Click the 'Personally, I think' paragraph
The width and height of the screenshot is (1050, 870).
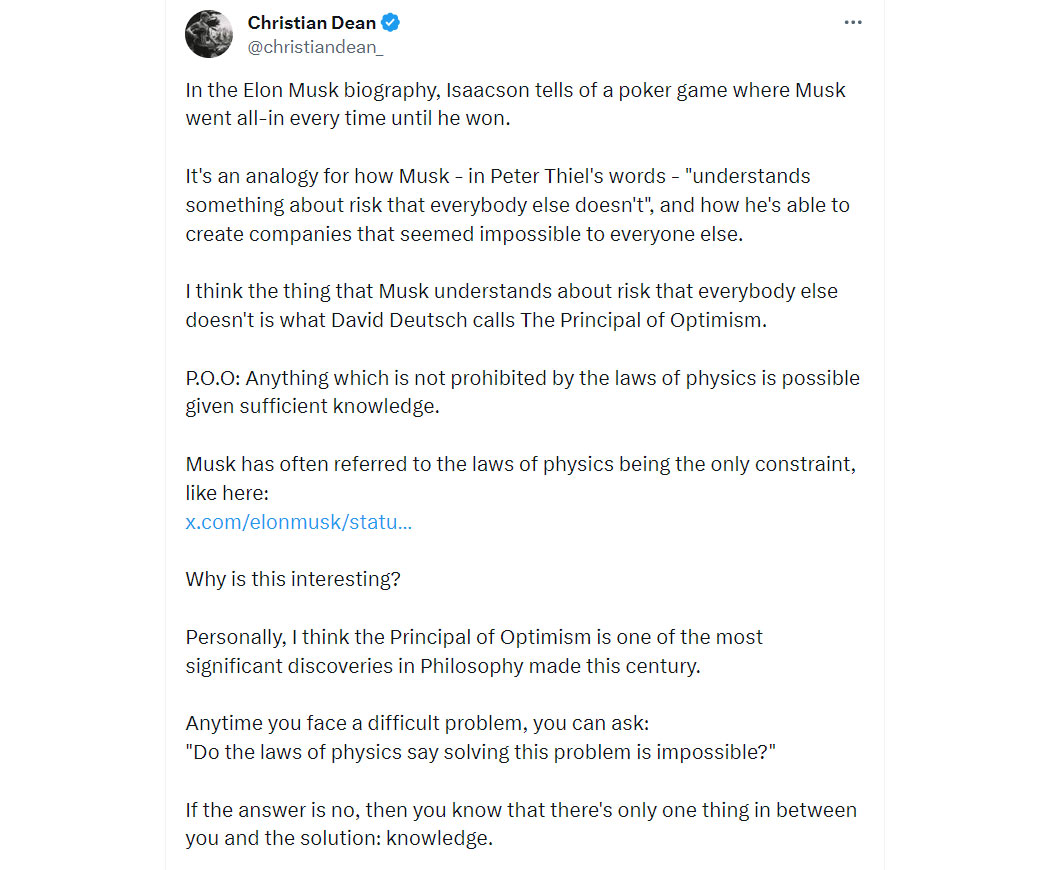pyautogui.click(x=474, y=651)
